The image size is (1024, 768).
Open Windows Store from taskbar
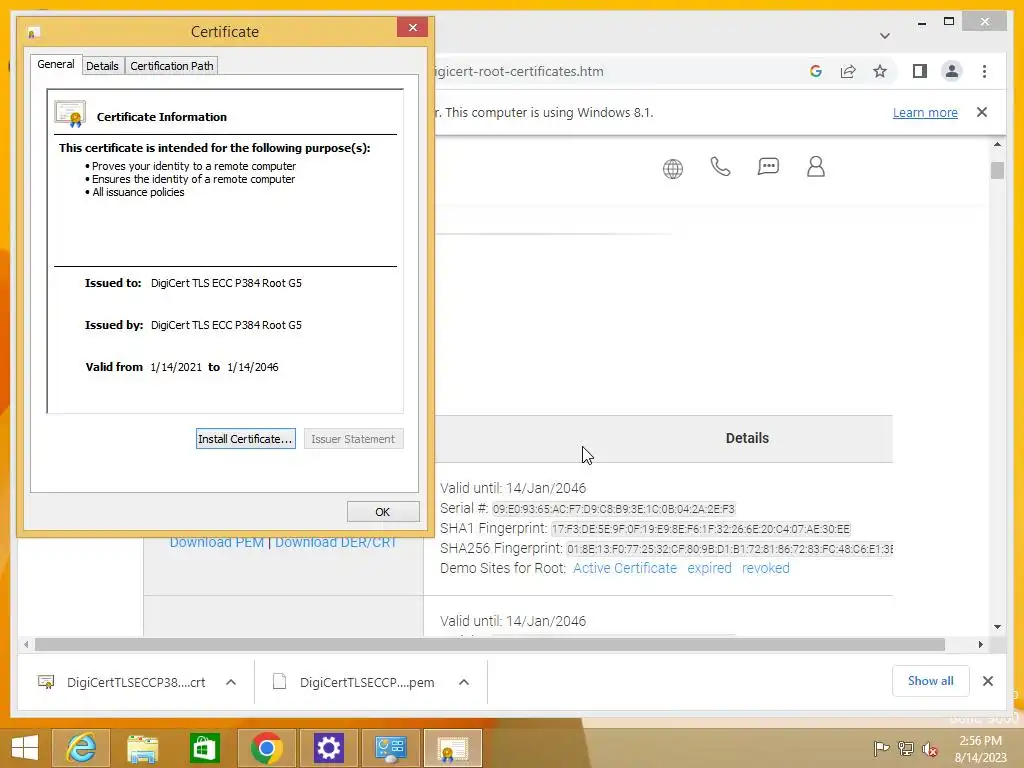click(x=204, y=748)
